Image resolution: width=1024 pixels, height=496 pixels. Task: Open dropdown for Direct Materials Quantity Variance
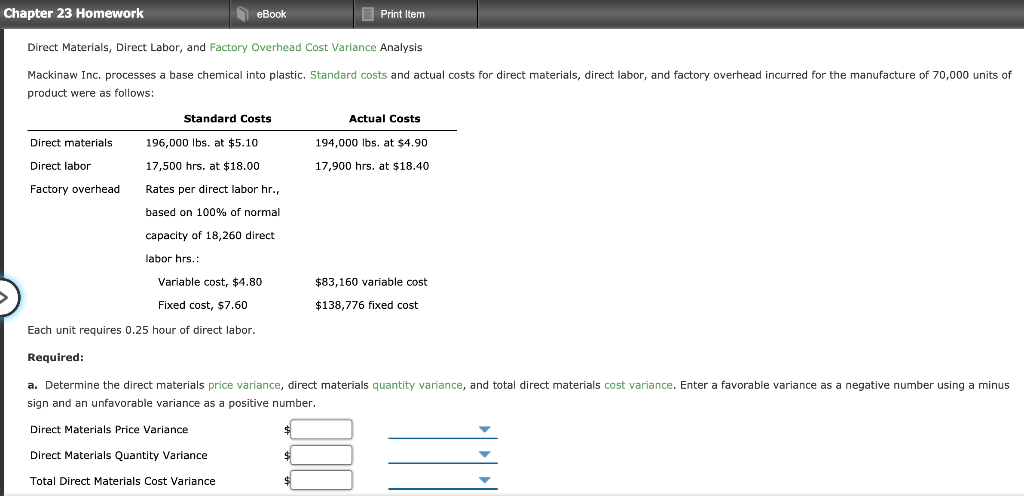[x=443, y=455]
